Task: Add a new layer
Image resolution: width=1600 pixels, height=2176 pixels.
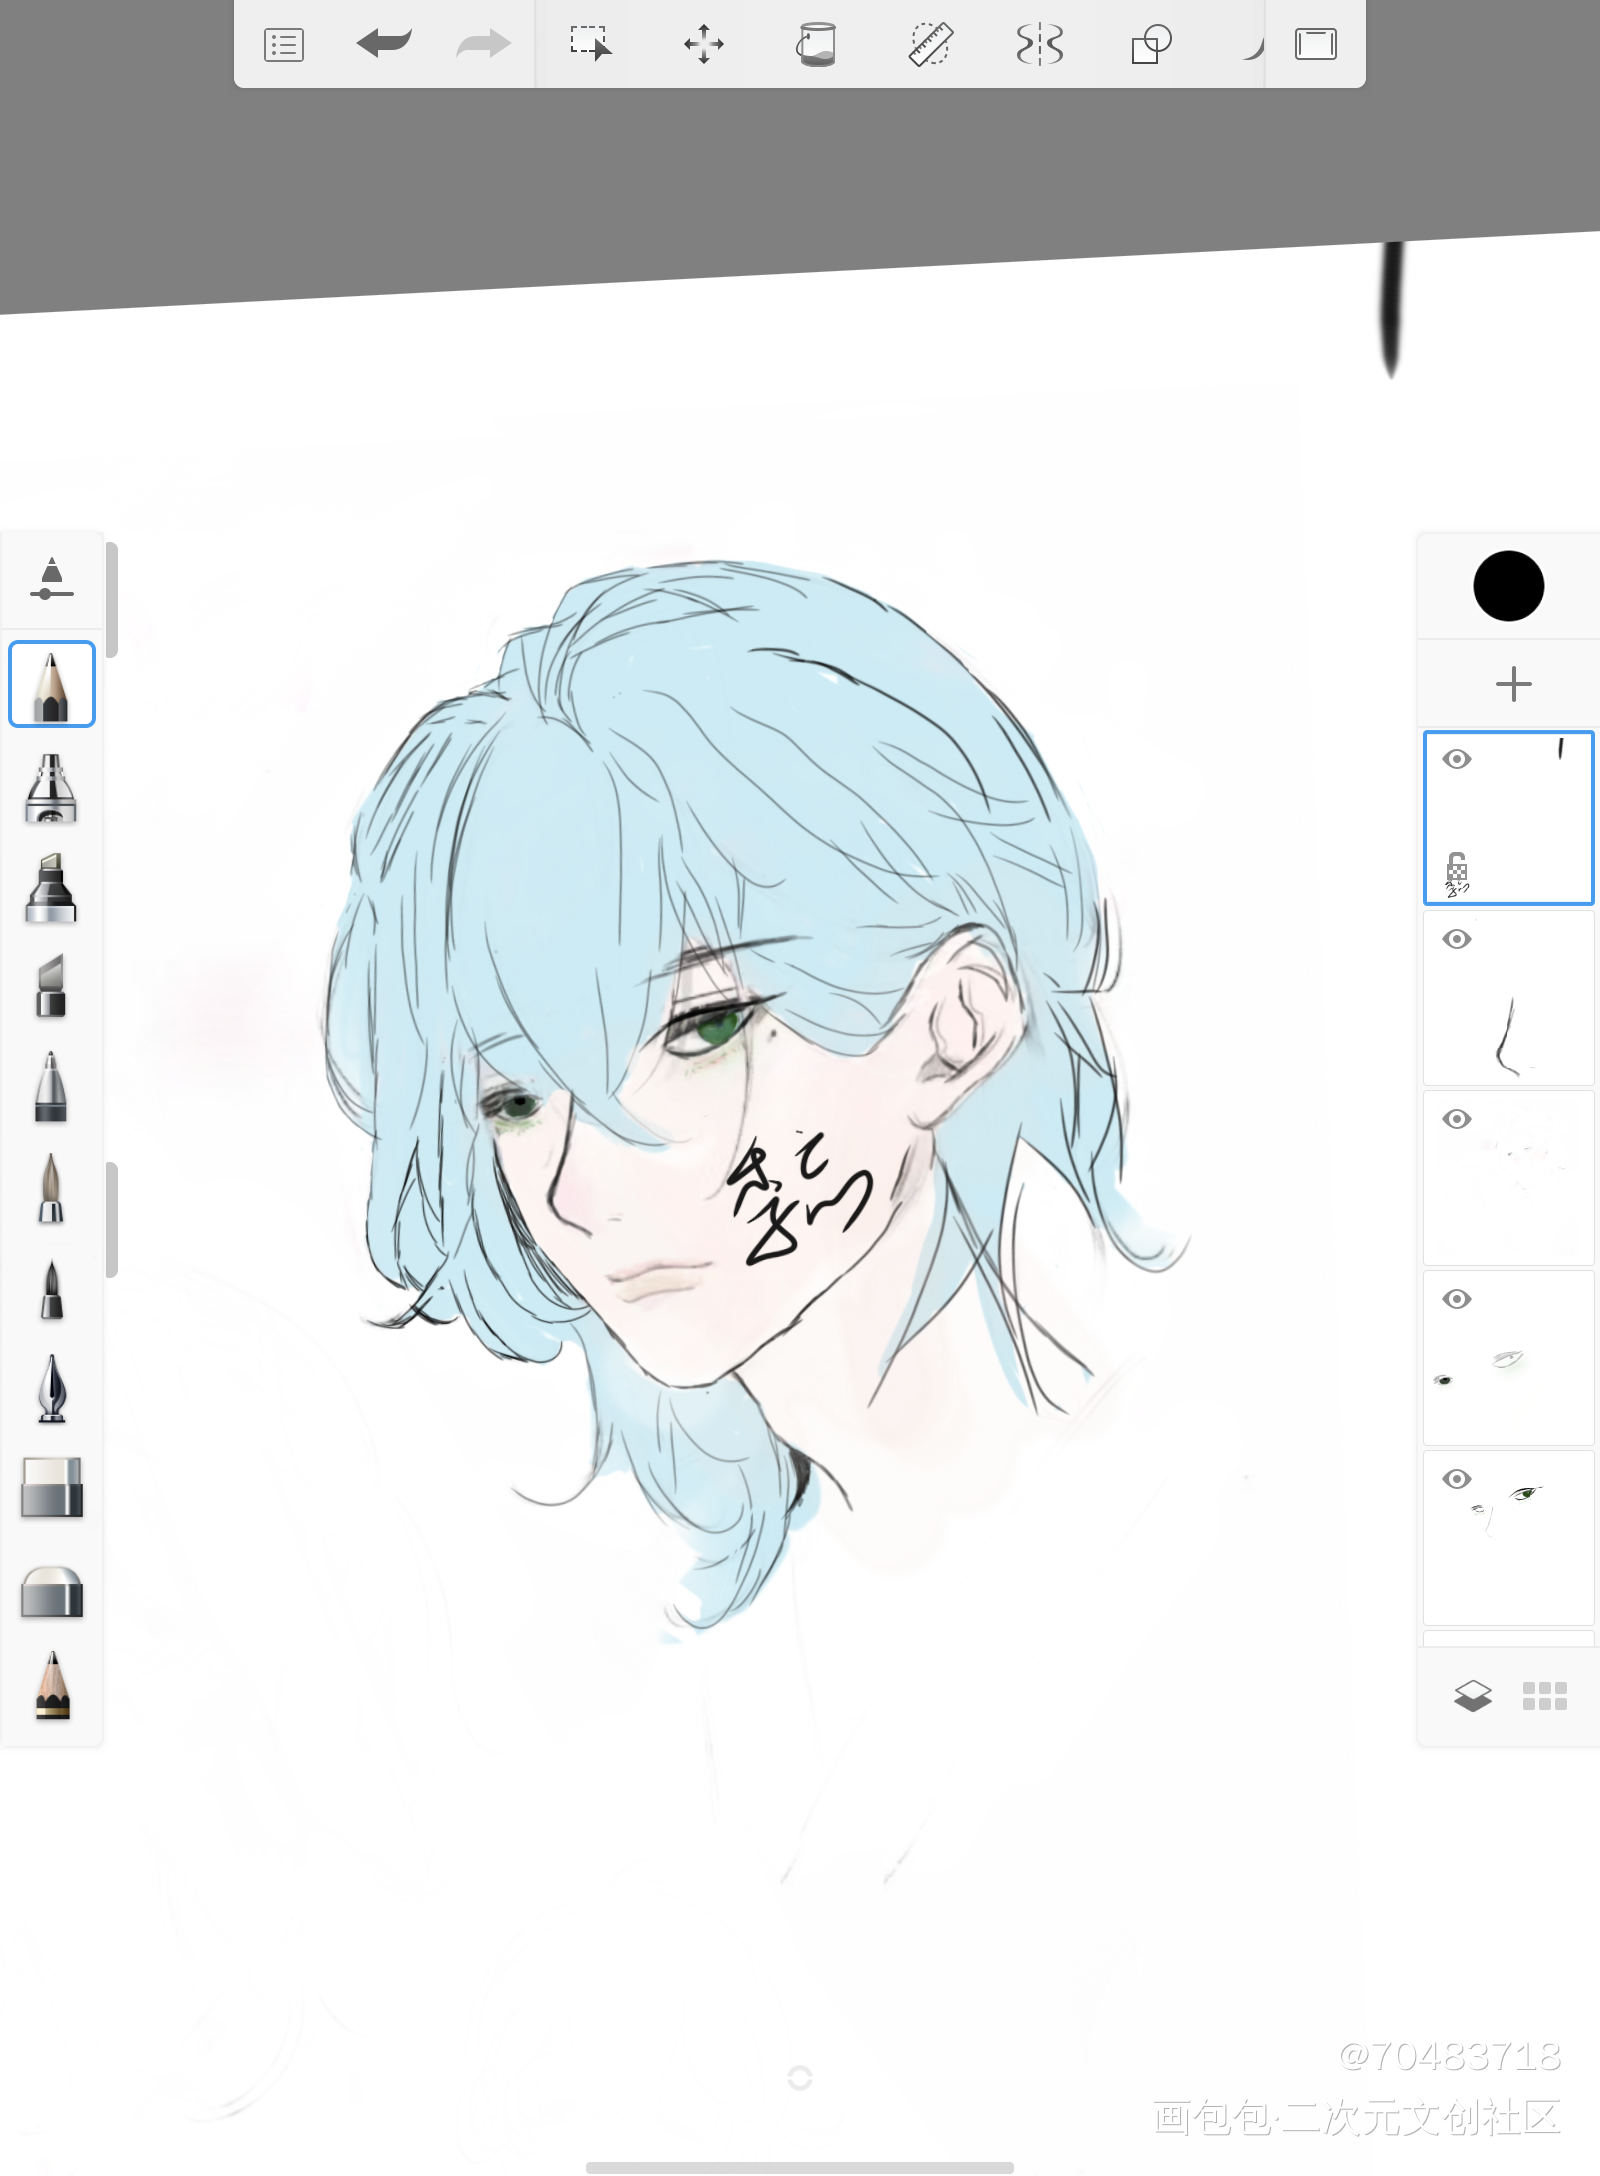Action: click(x=1513, y=684)
